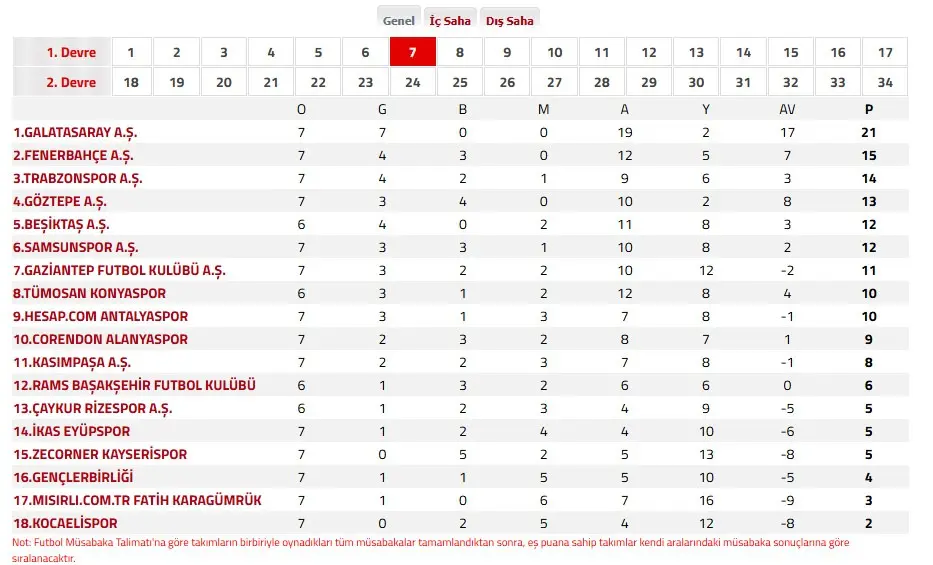Click the highlighted week 7 button

(412, 52)
